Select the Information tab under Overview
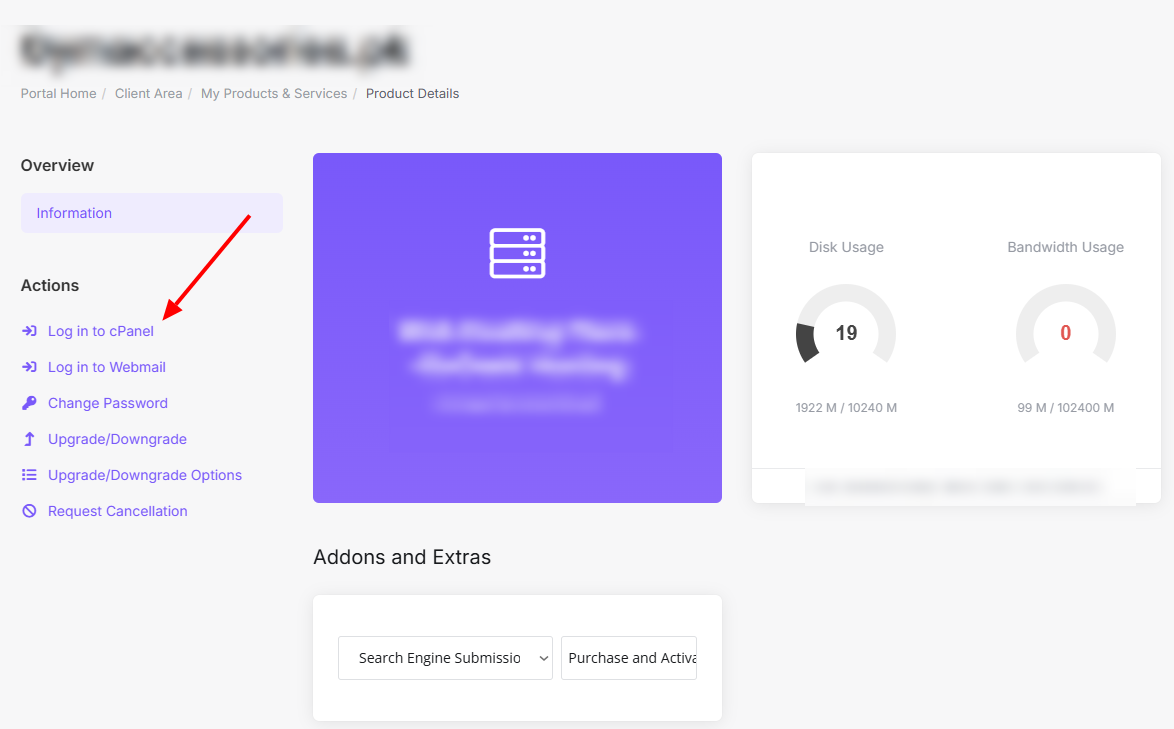Image resolution: width=1174 pixels, height=729 pixels. (74, 213)
